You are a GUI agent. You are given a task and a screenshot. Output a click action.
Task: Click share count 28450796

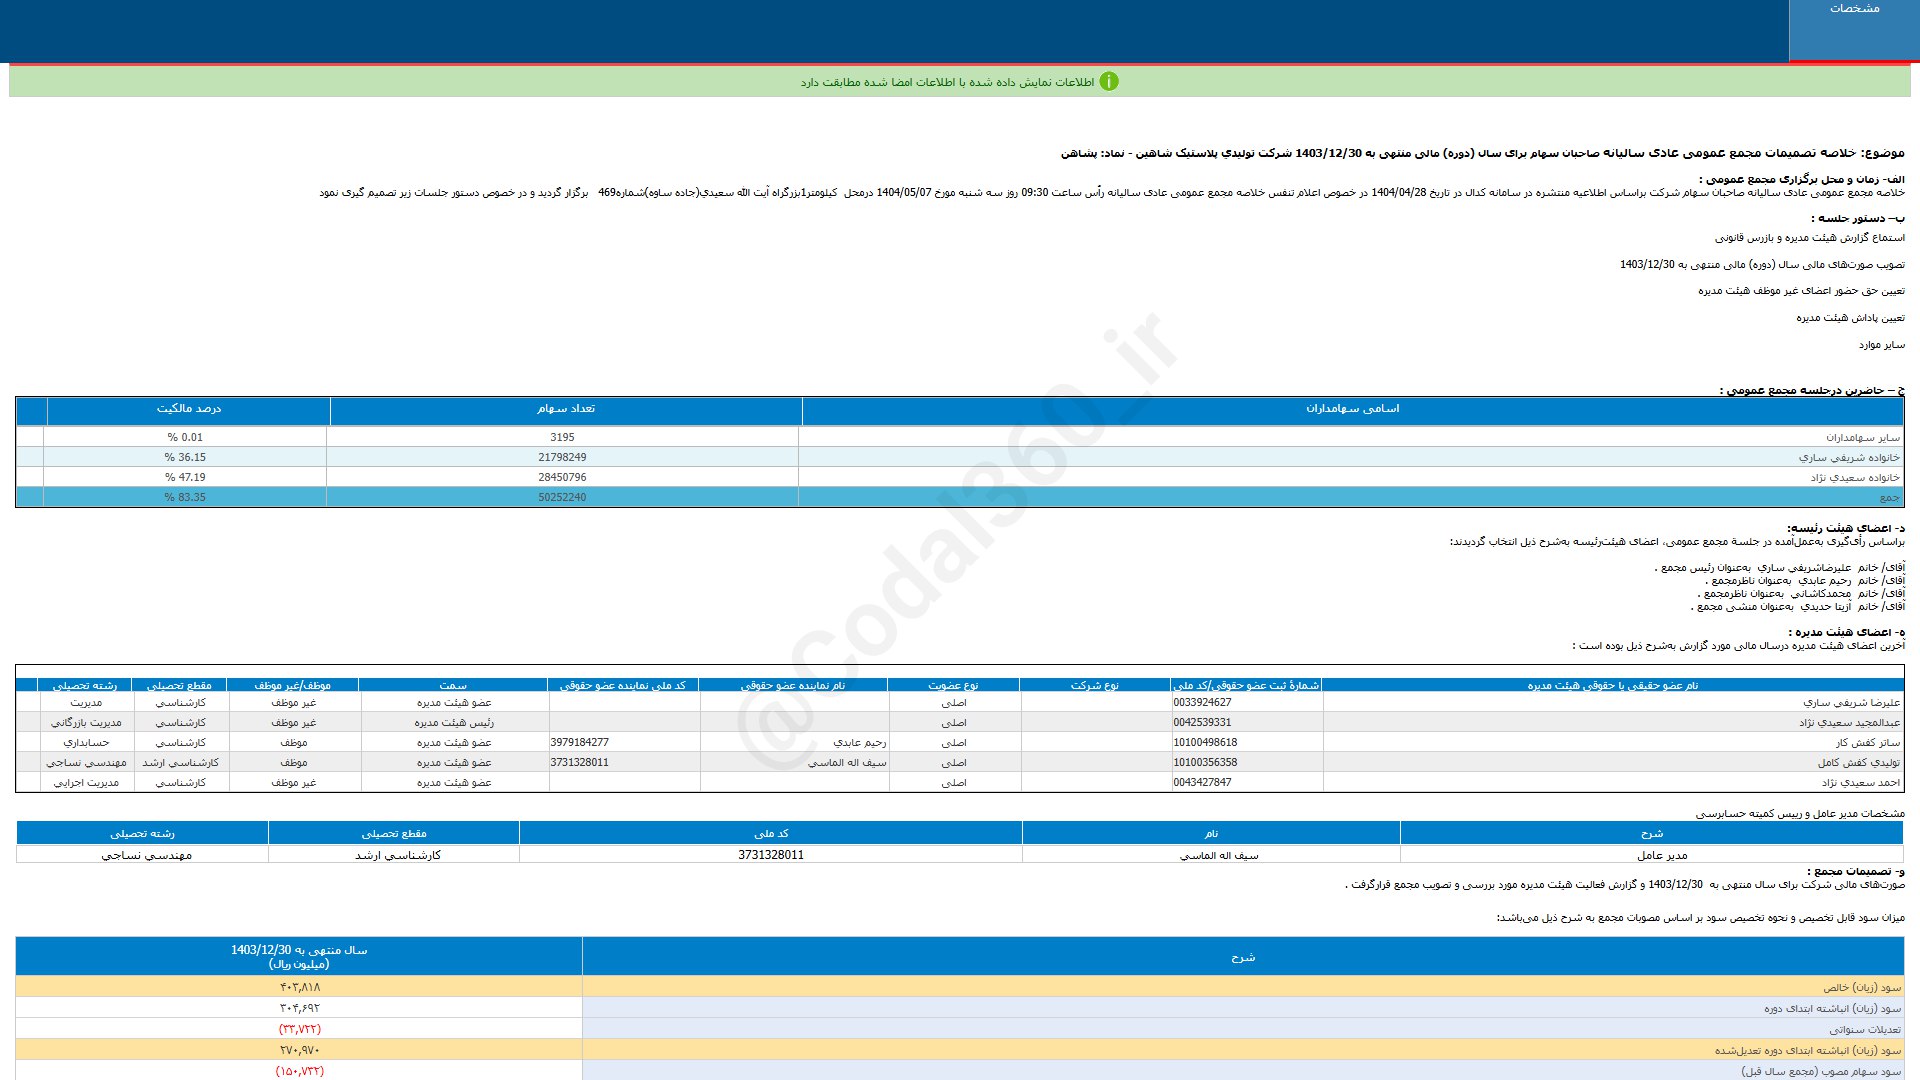(562, 477)
